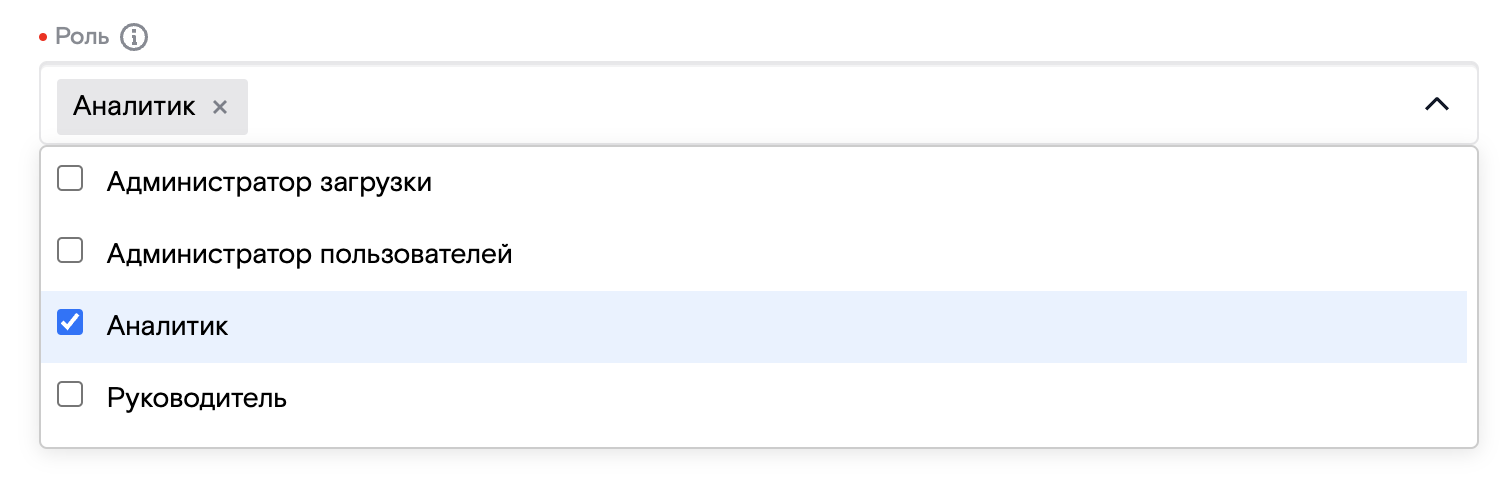Click the Аналитик chip label in the field
Screen dimensions: 1512x492
[134, 107]
